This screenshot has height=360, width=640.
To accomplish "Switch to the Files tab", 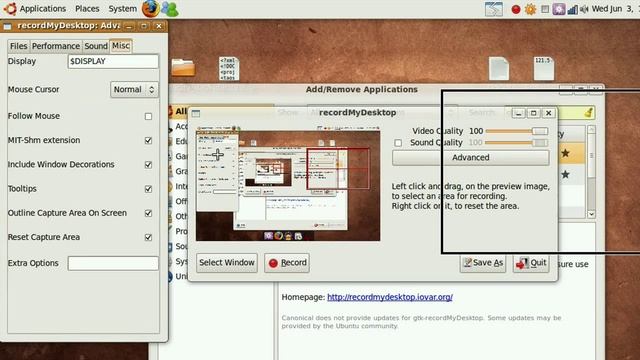I will tap(18, 46).
